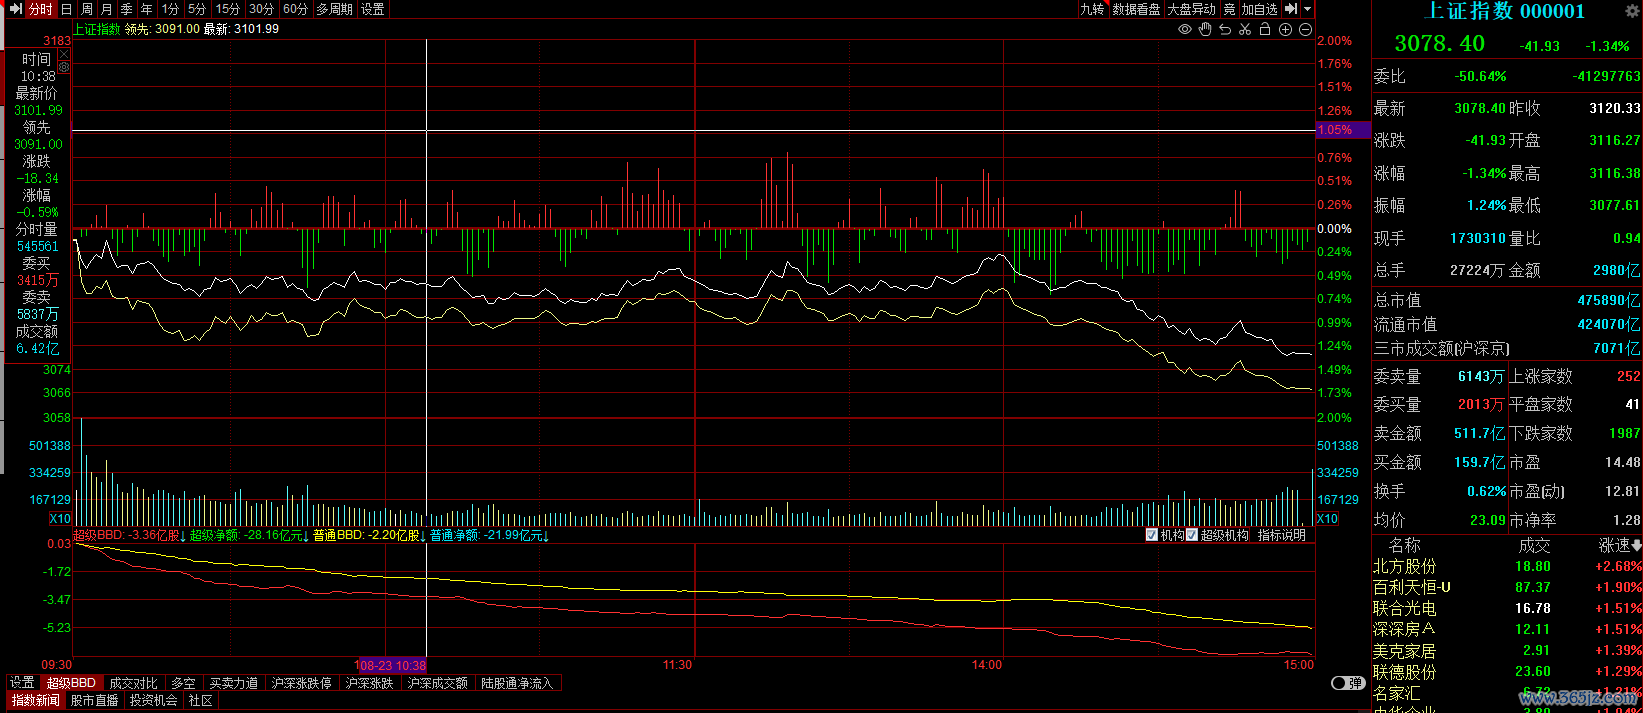Select the 周 weekly period tab
This screenshot has height=713, width=1643.
click(87, 9)
